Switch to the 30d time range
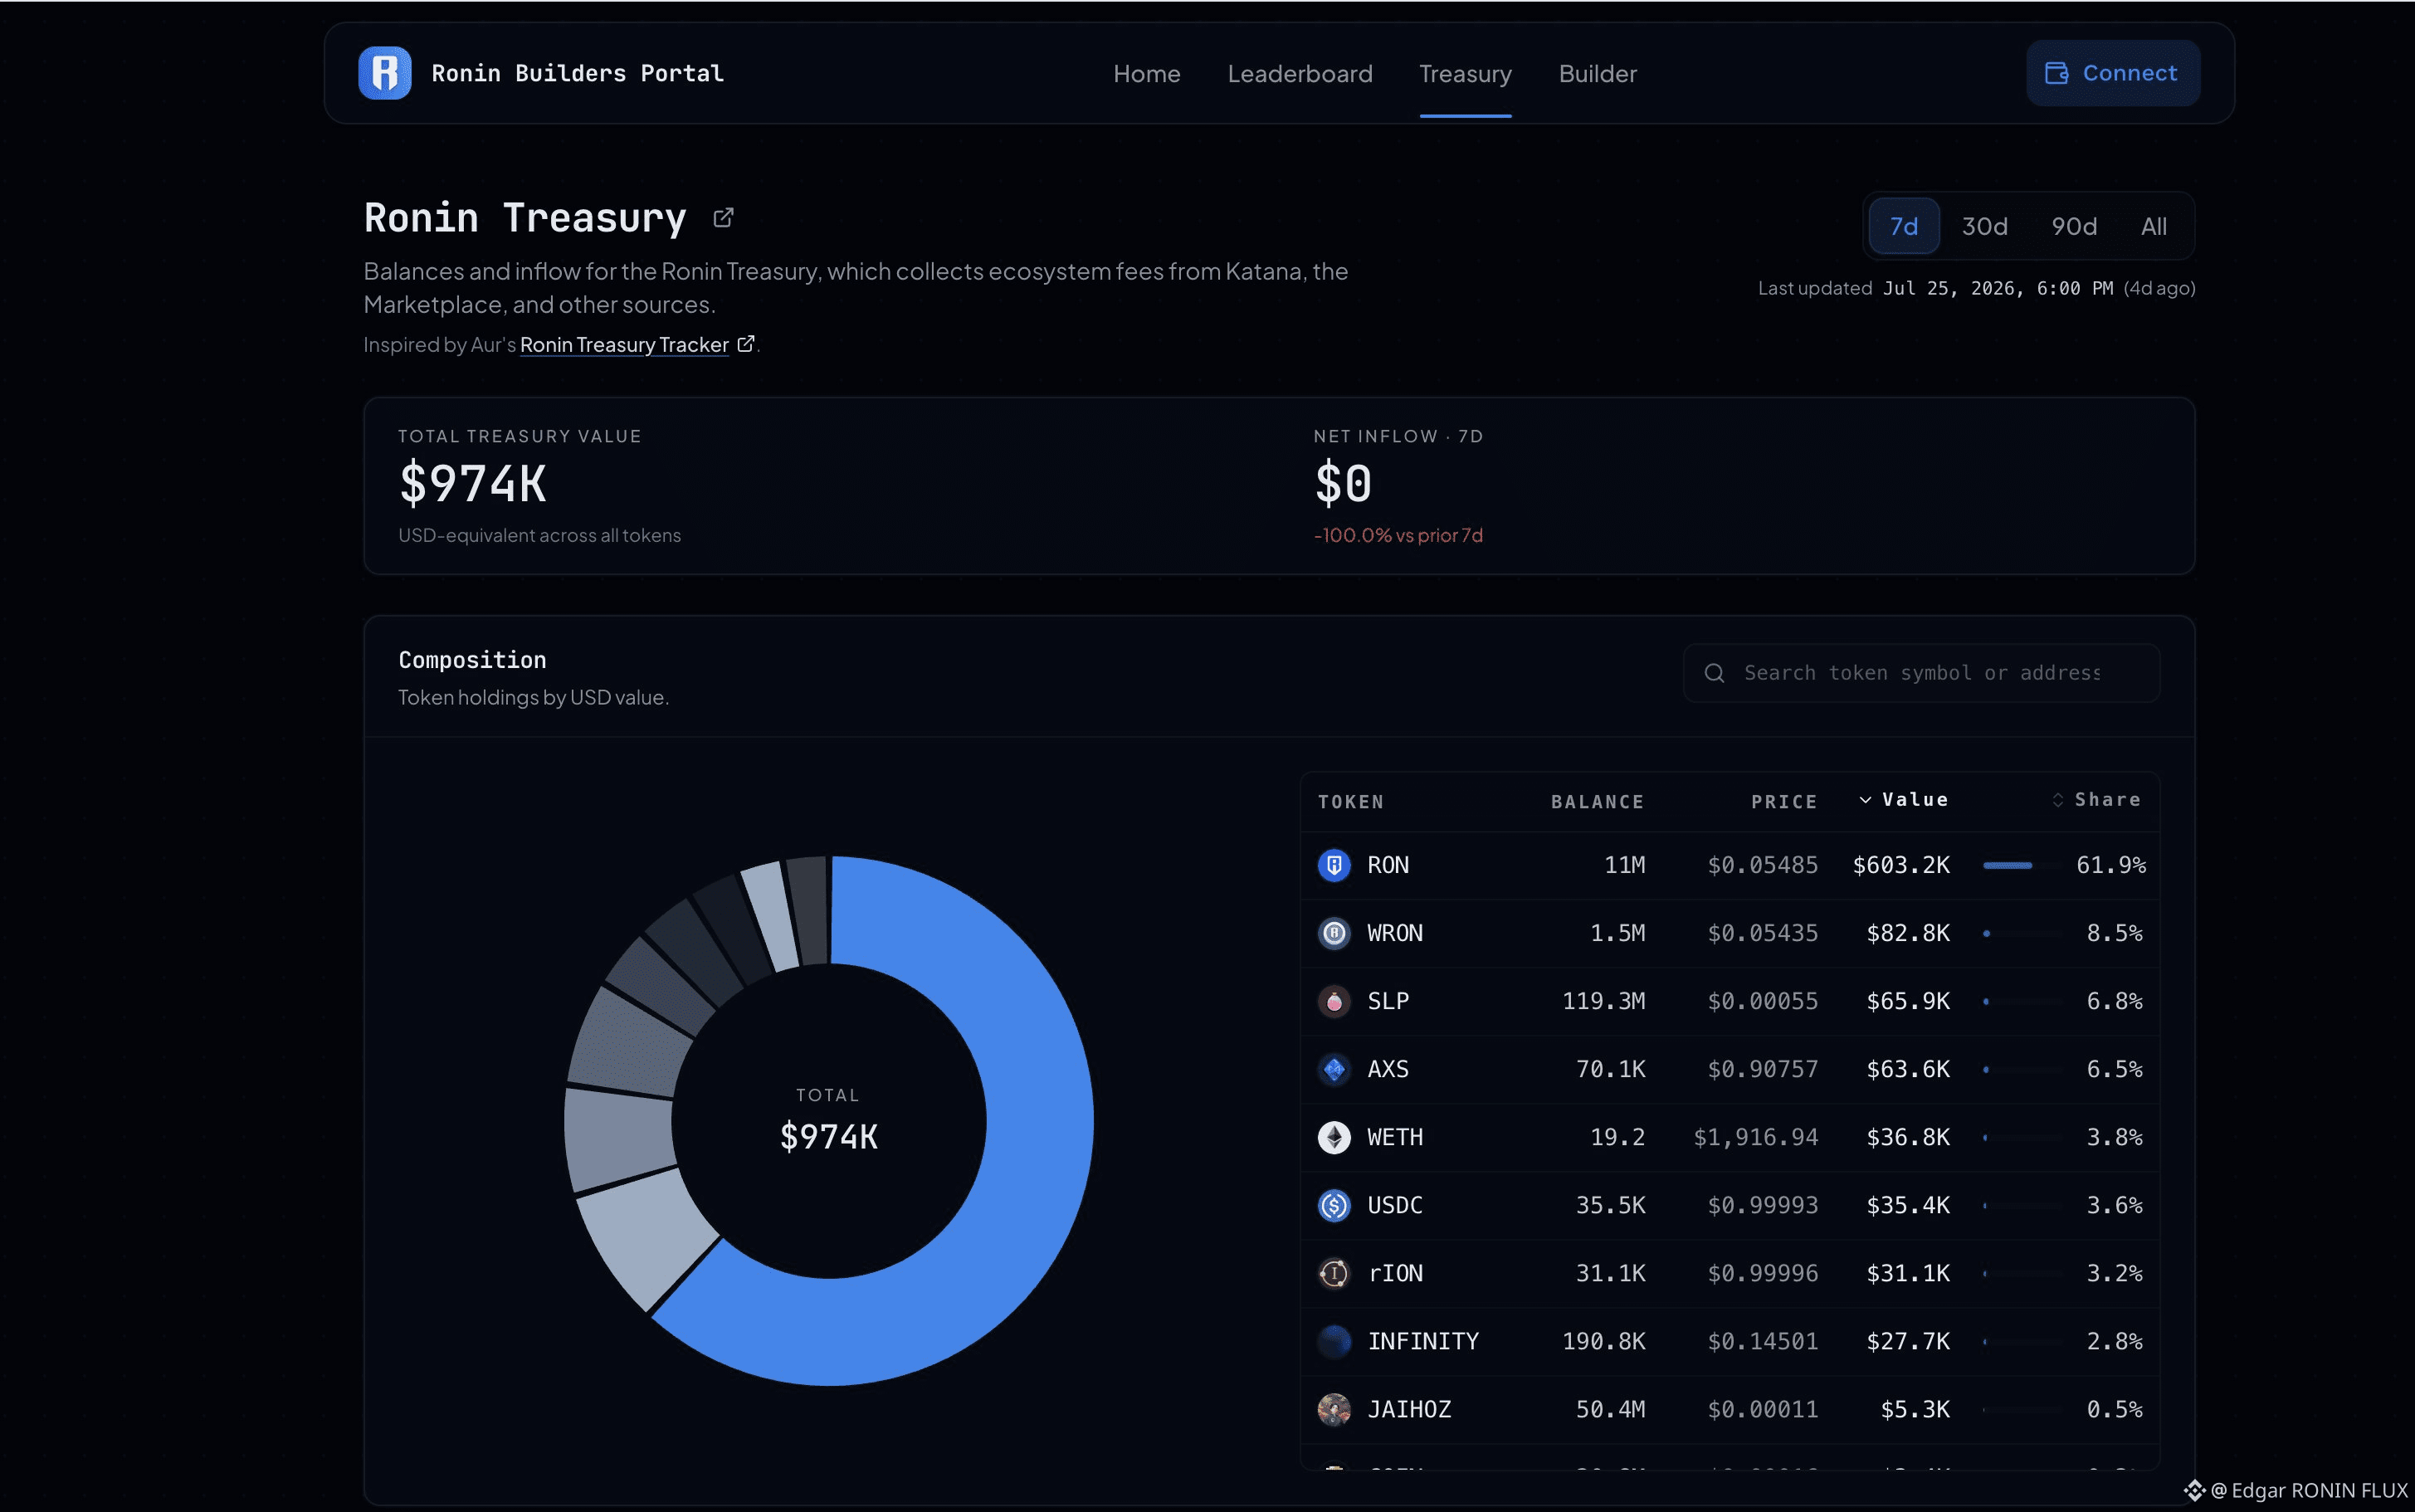The height and width of the screenshot is (1512, 2415). tap(1984, 226)
